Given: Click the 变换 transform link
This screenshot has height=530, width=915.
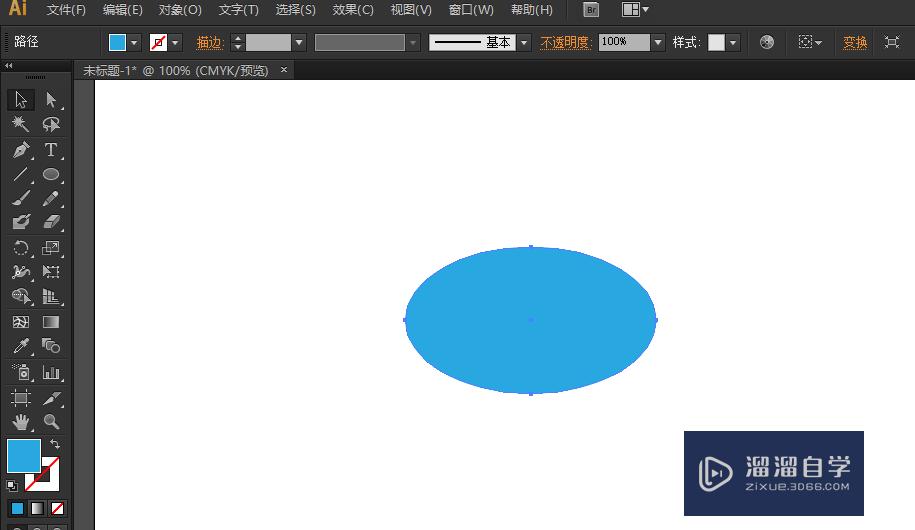Looking at the screenshot, I should (x=855, y=43).
